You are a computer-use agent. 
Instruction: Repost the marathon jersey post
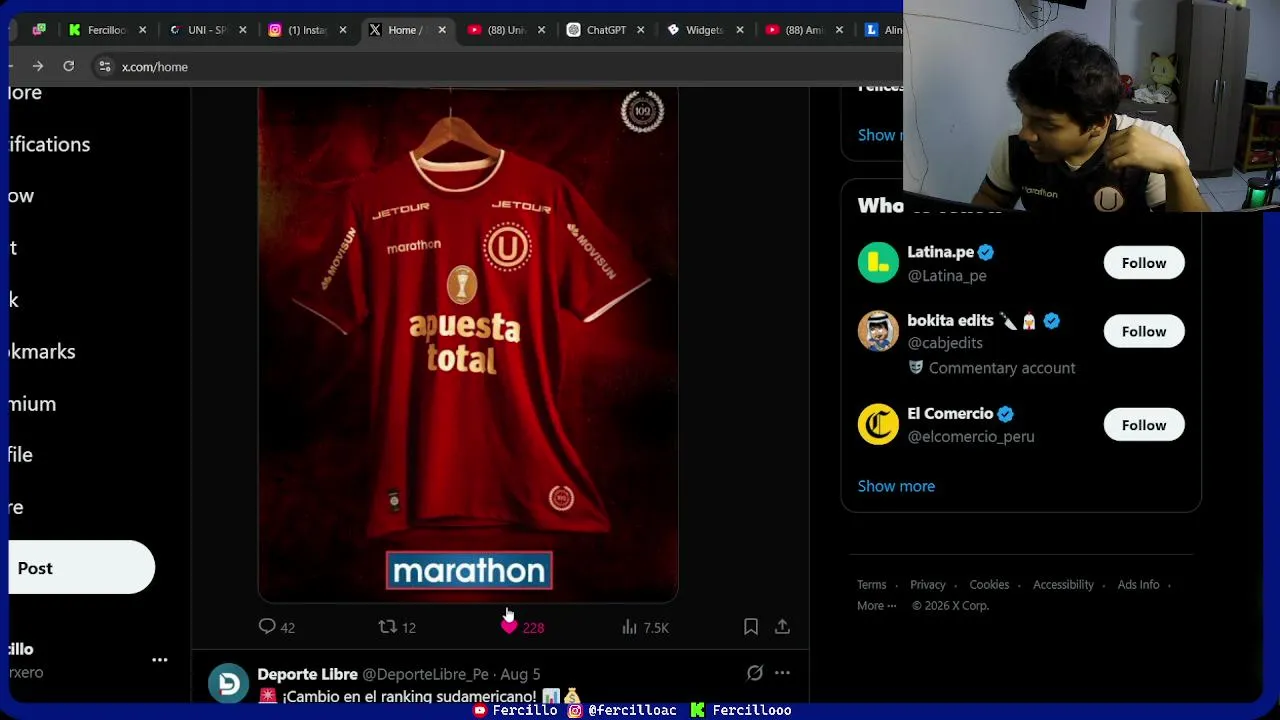[x=397, y=627]
